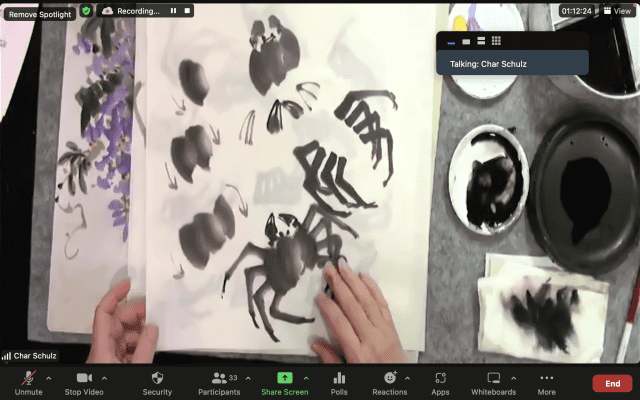
Task: Expand video options arrow next to Stop Video
Action: 104,378
